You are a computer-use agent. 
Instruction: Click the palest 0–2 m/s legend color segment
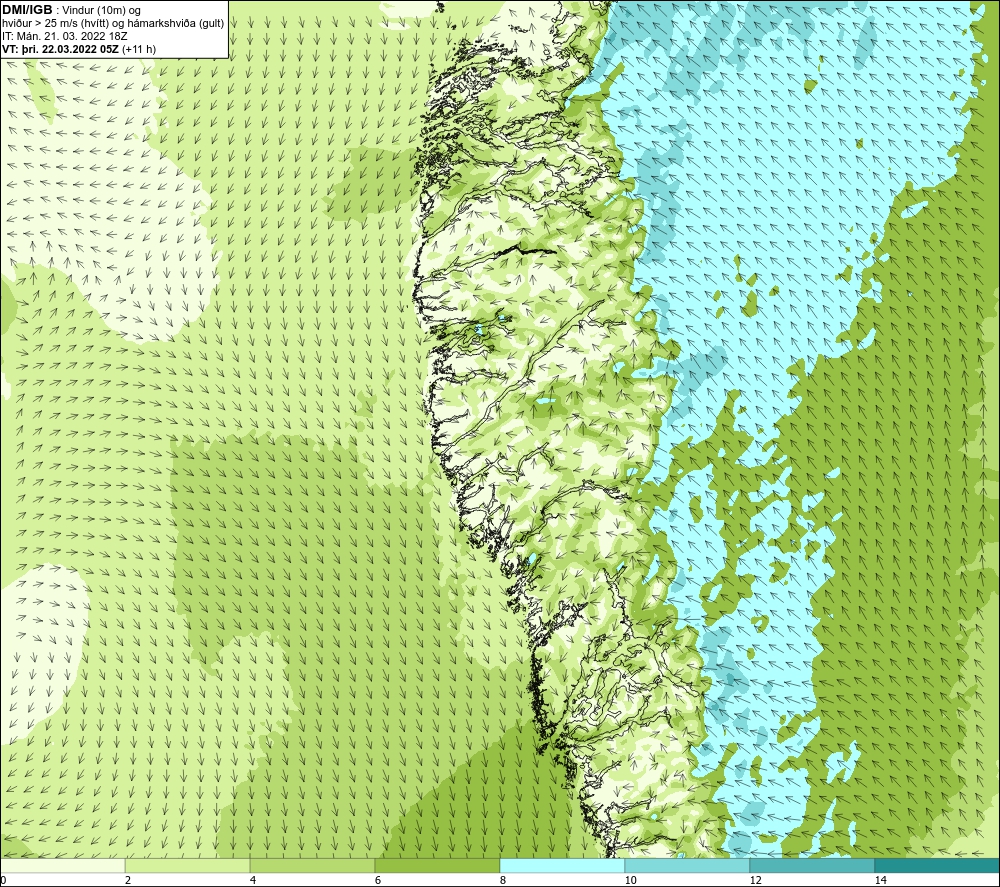62,865
